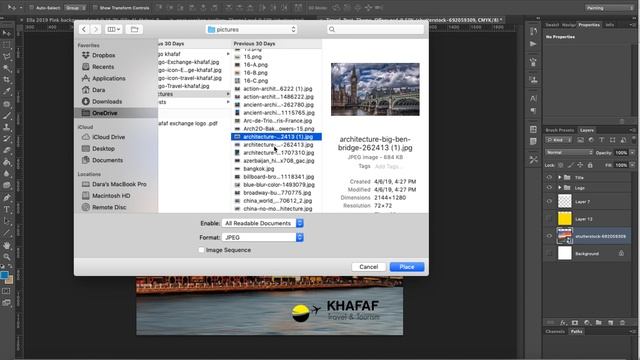Select the Magic Wand tool
Viewport: 640px width, 360px height.
[7, 68]
